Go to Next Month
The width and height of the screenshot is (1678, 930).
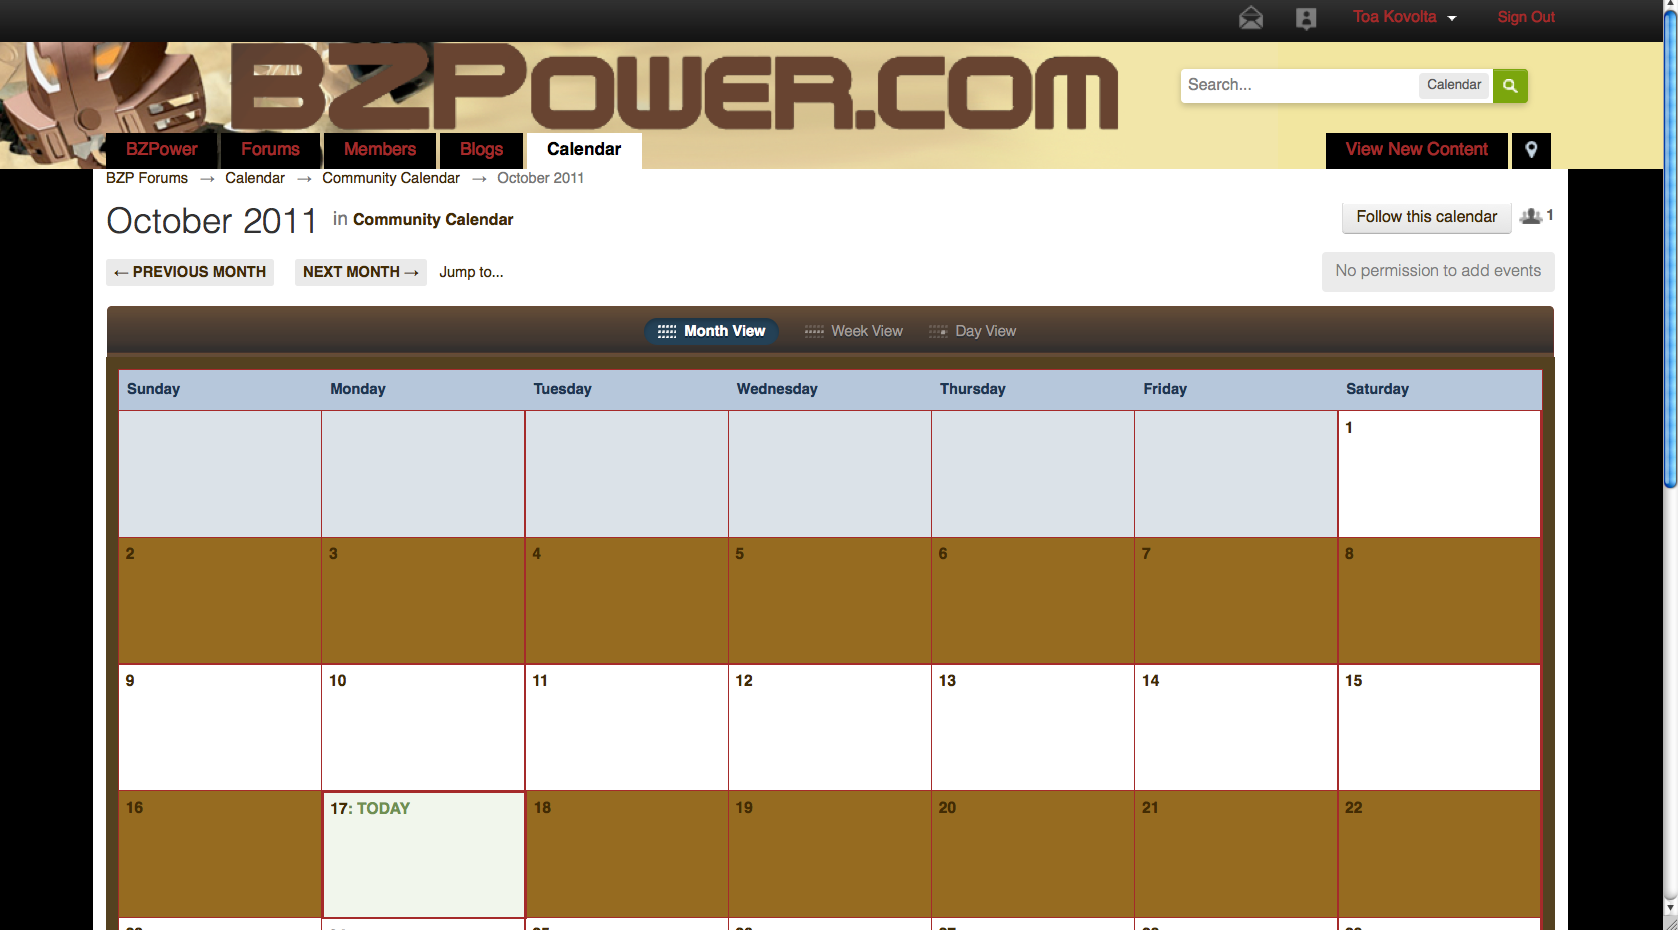pyautogui.click(x=361, y=272)
